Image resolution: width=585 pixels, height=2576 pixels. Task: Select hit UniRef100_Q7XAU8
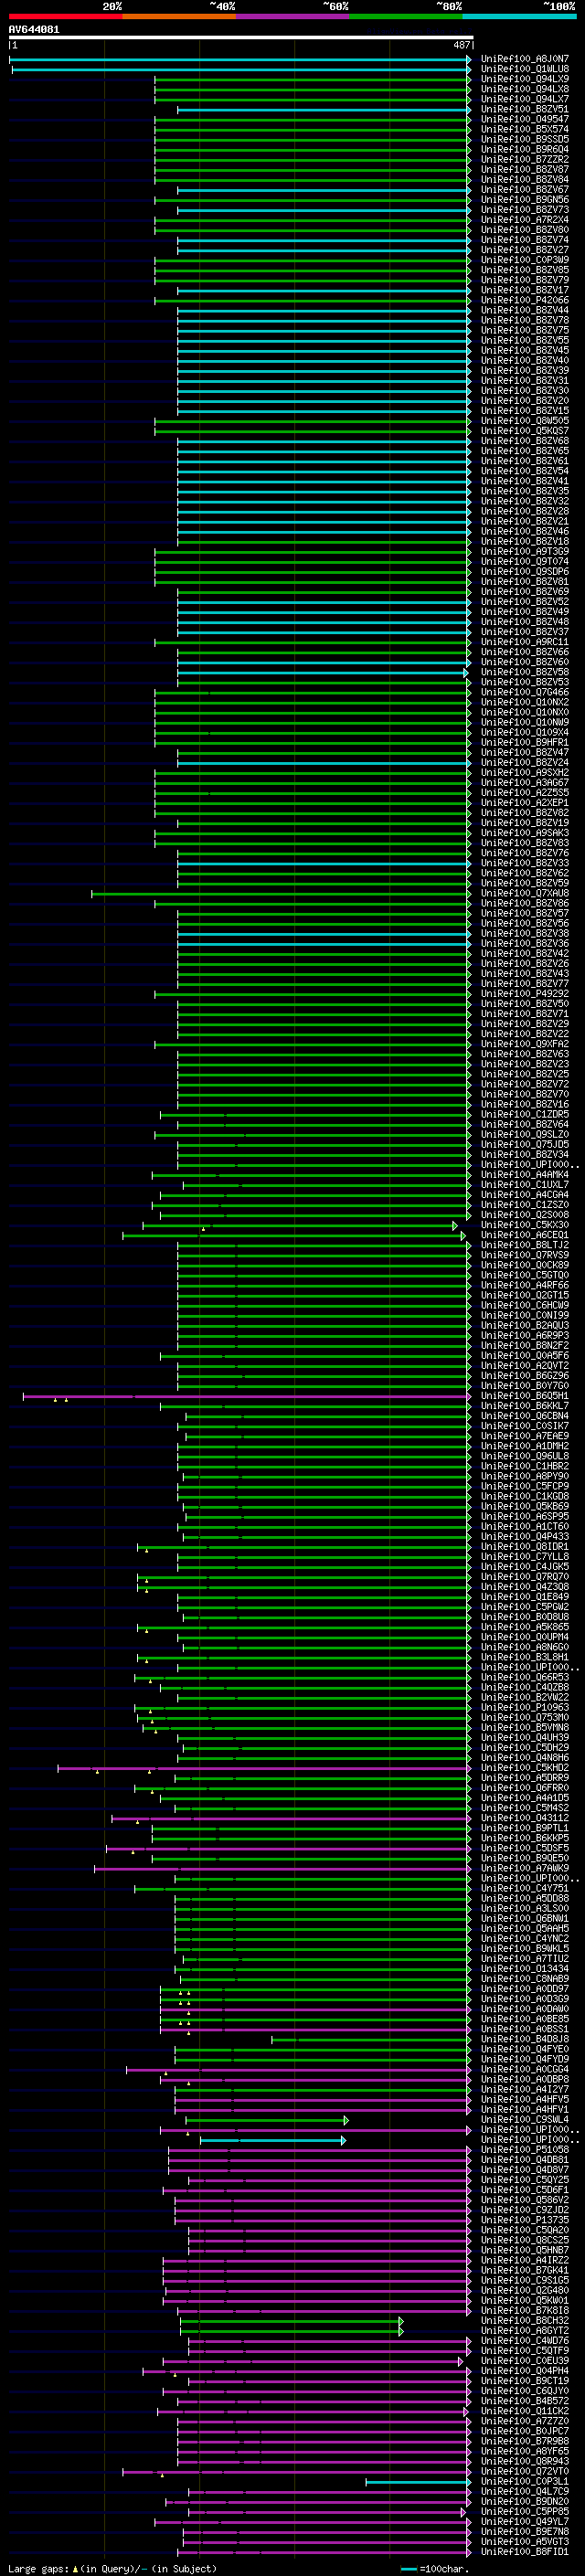524,893
